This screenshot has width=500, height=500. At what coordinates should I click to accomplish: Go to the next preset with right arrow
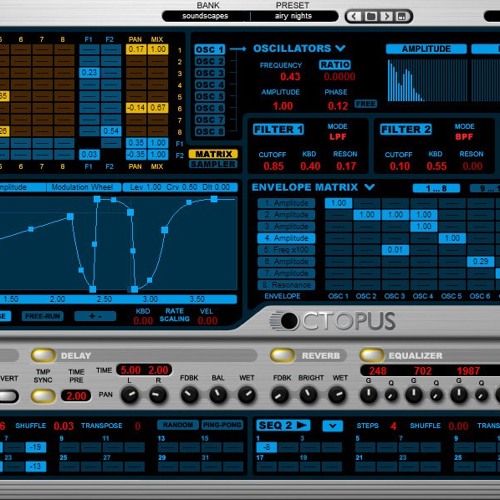point(387,16)
